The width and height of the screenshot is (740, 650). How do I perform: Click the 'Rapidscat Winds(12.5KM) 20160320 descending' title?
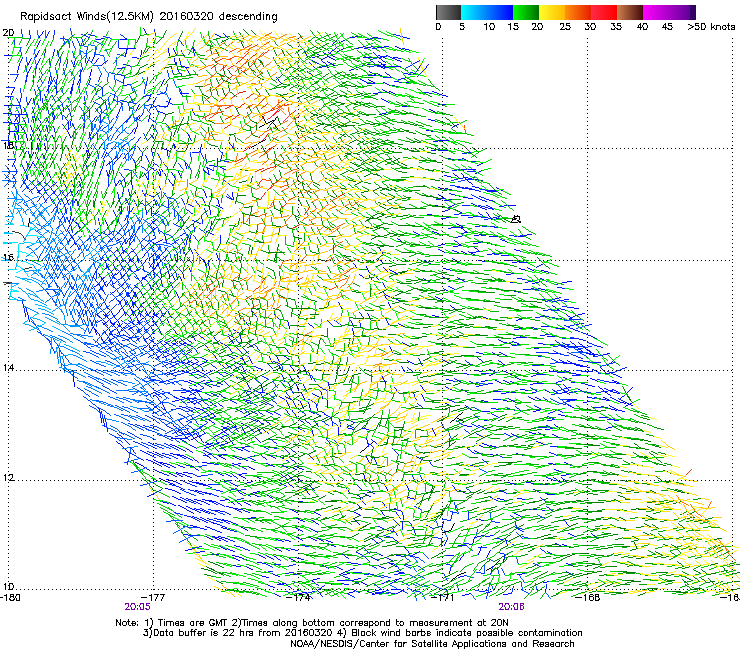(x=149, y=17)
